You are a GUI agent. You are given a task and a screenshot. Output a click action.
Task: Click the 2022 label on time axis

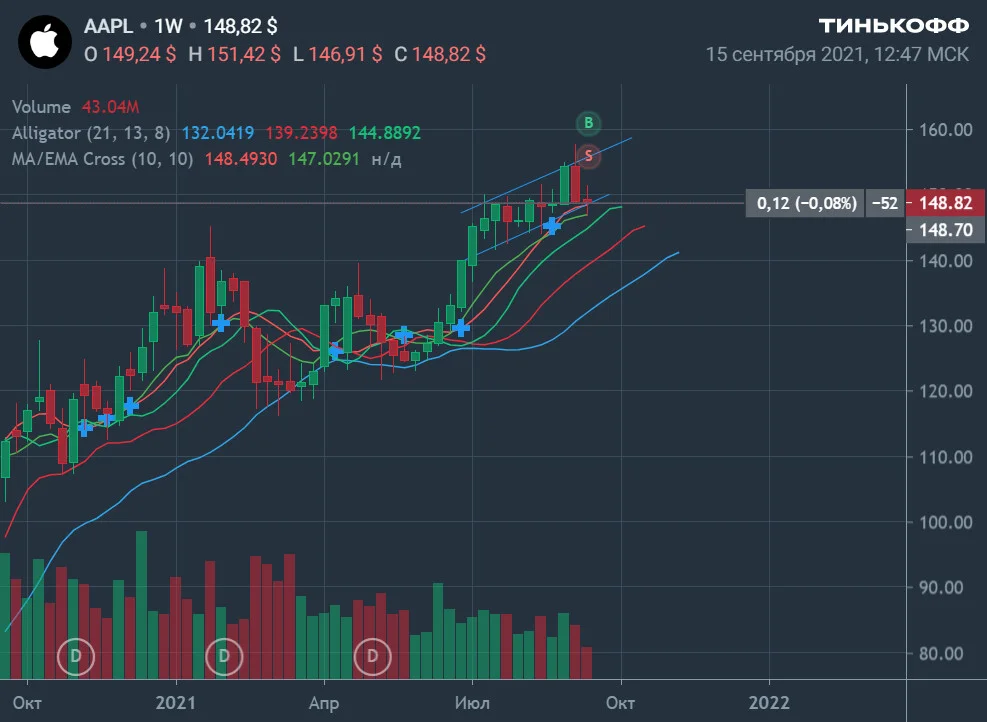point(769,702)
